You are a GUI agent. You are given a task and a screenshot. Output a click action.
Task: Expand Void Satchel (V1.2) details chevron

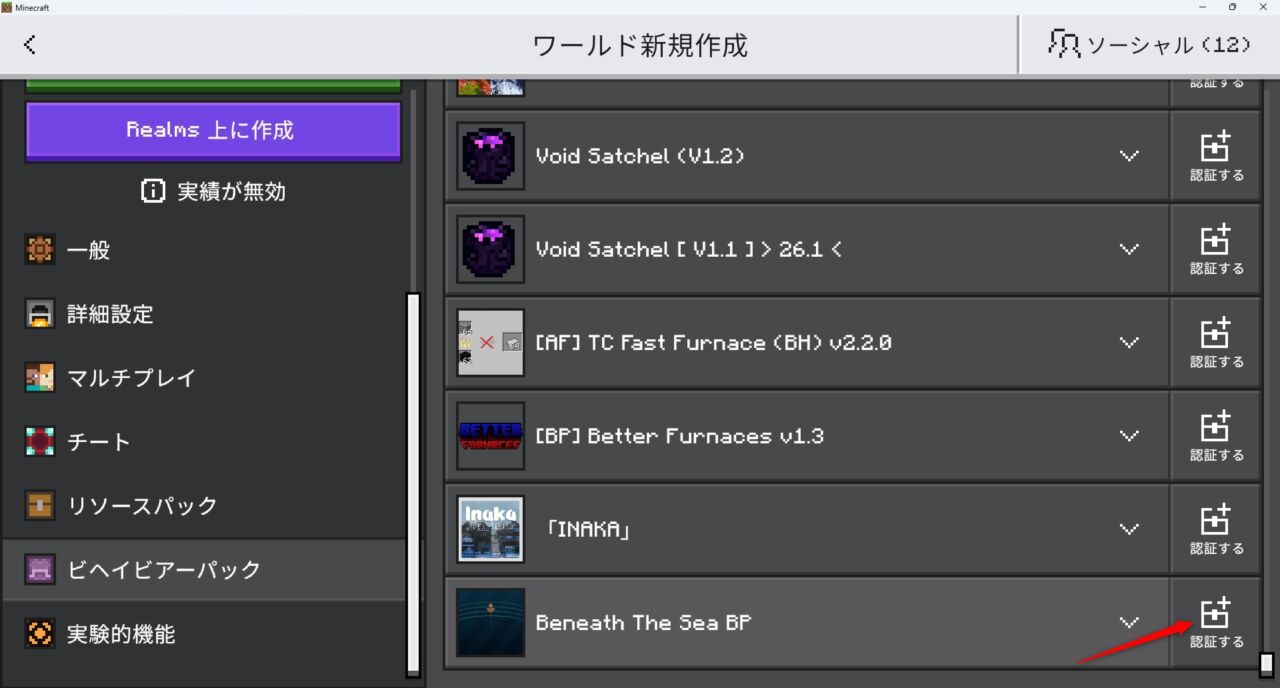coord(1129,156)
